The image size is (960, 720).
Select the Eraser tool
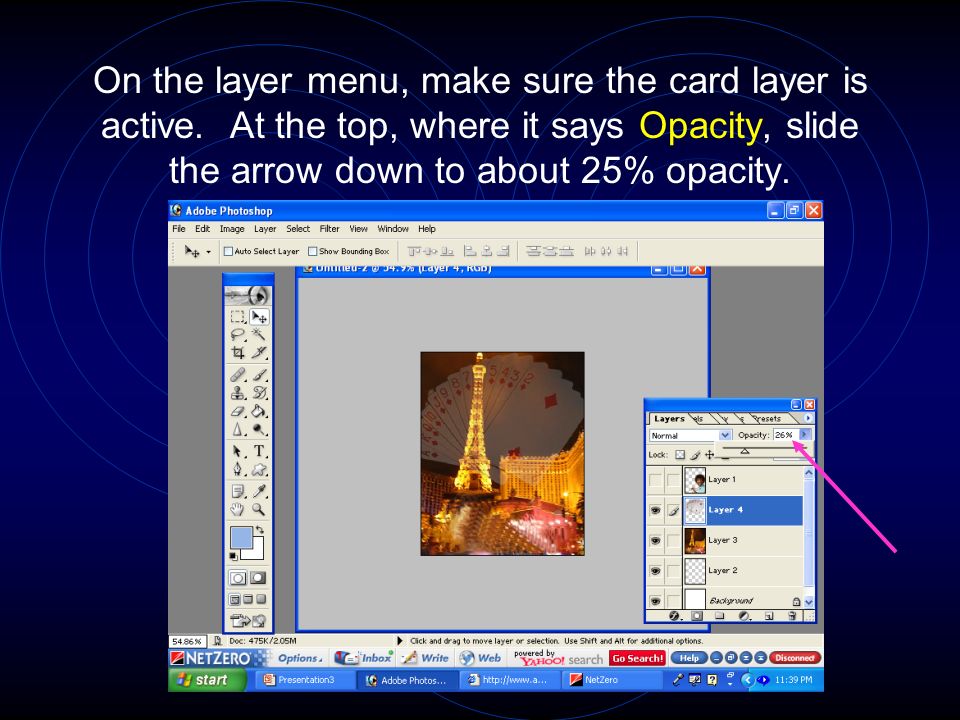click(238, 411)
